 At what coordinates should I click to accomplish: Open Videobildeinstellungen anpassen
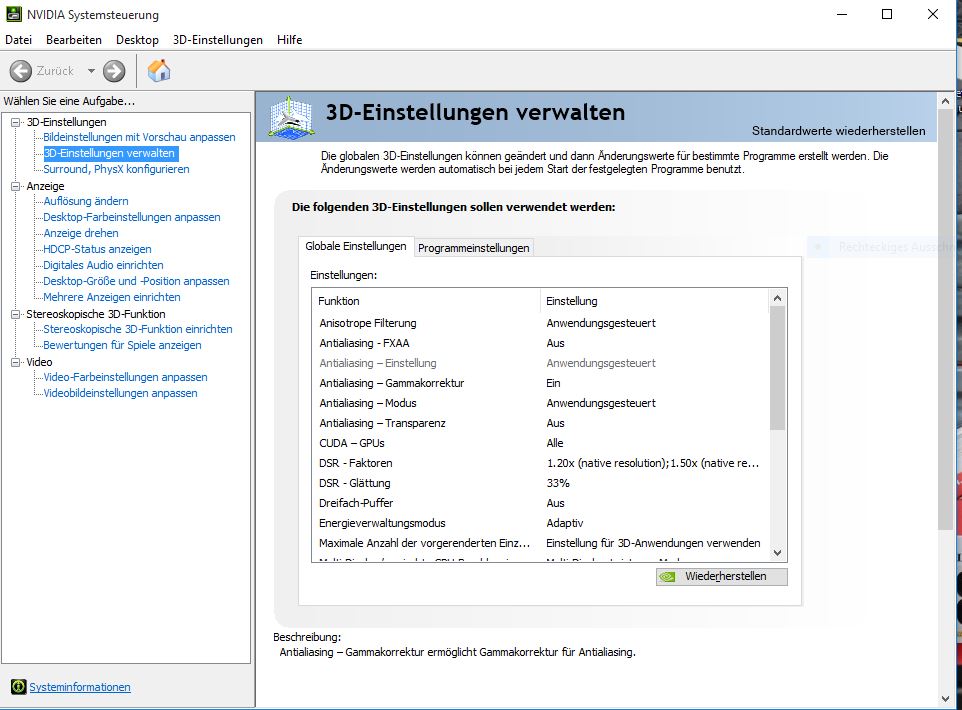[120, 393]
